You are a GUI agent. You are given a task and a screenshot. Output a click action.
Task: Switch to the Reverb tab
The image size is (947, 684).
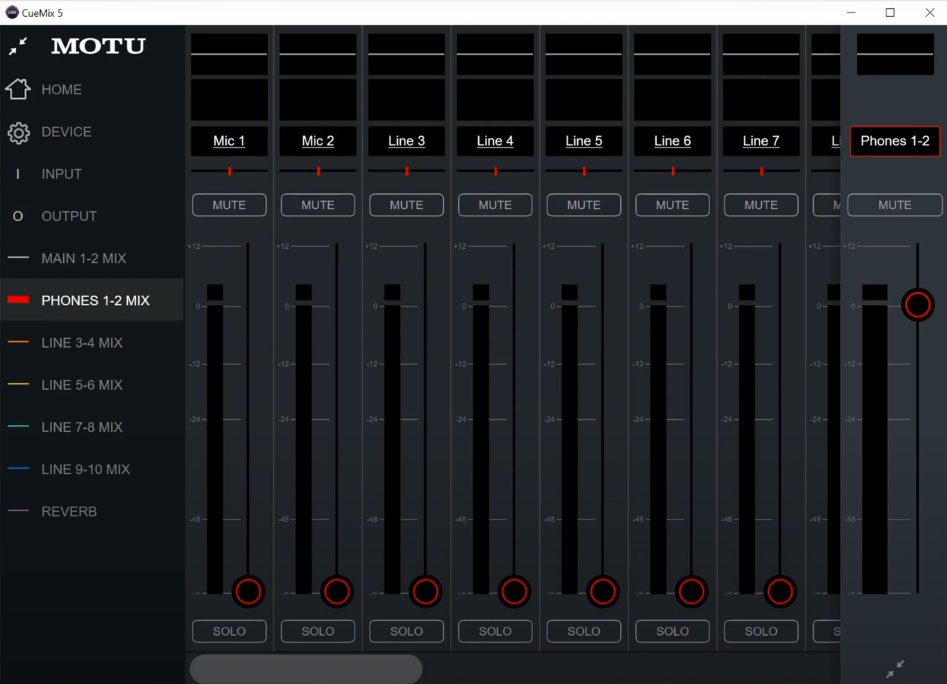[x=69, y=511]
